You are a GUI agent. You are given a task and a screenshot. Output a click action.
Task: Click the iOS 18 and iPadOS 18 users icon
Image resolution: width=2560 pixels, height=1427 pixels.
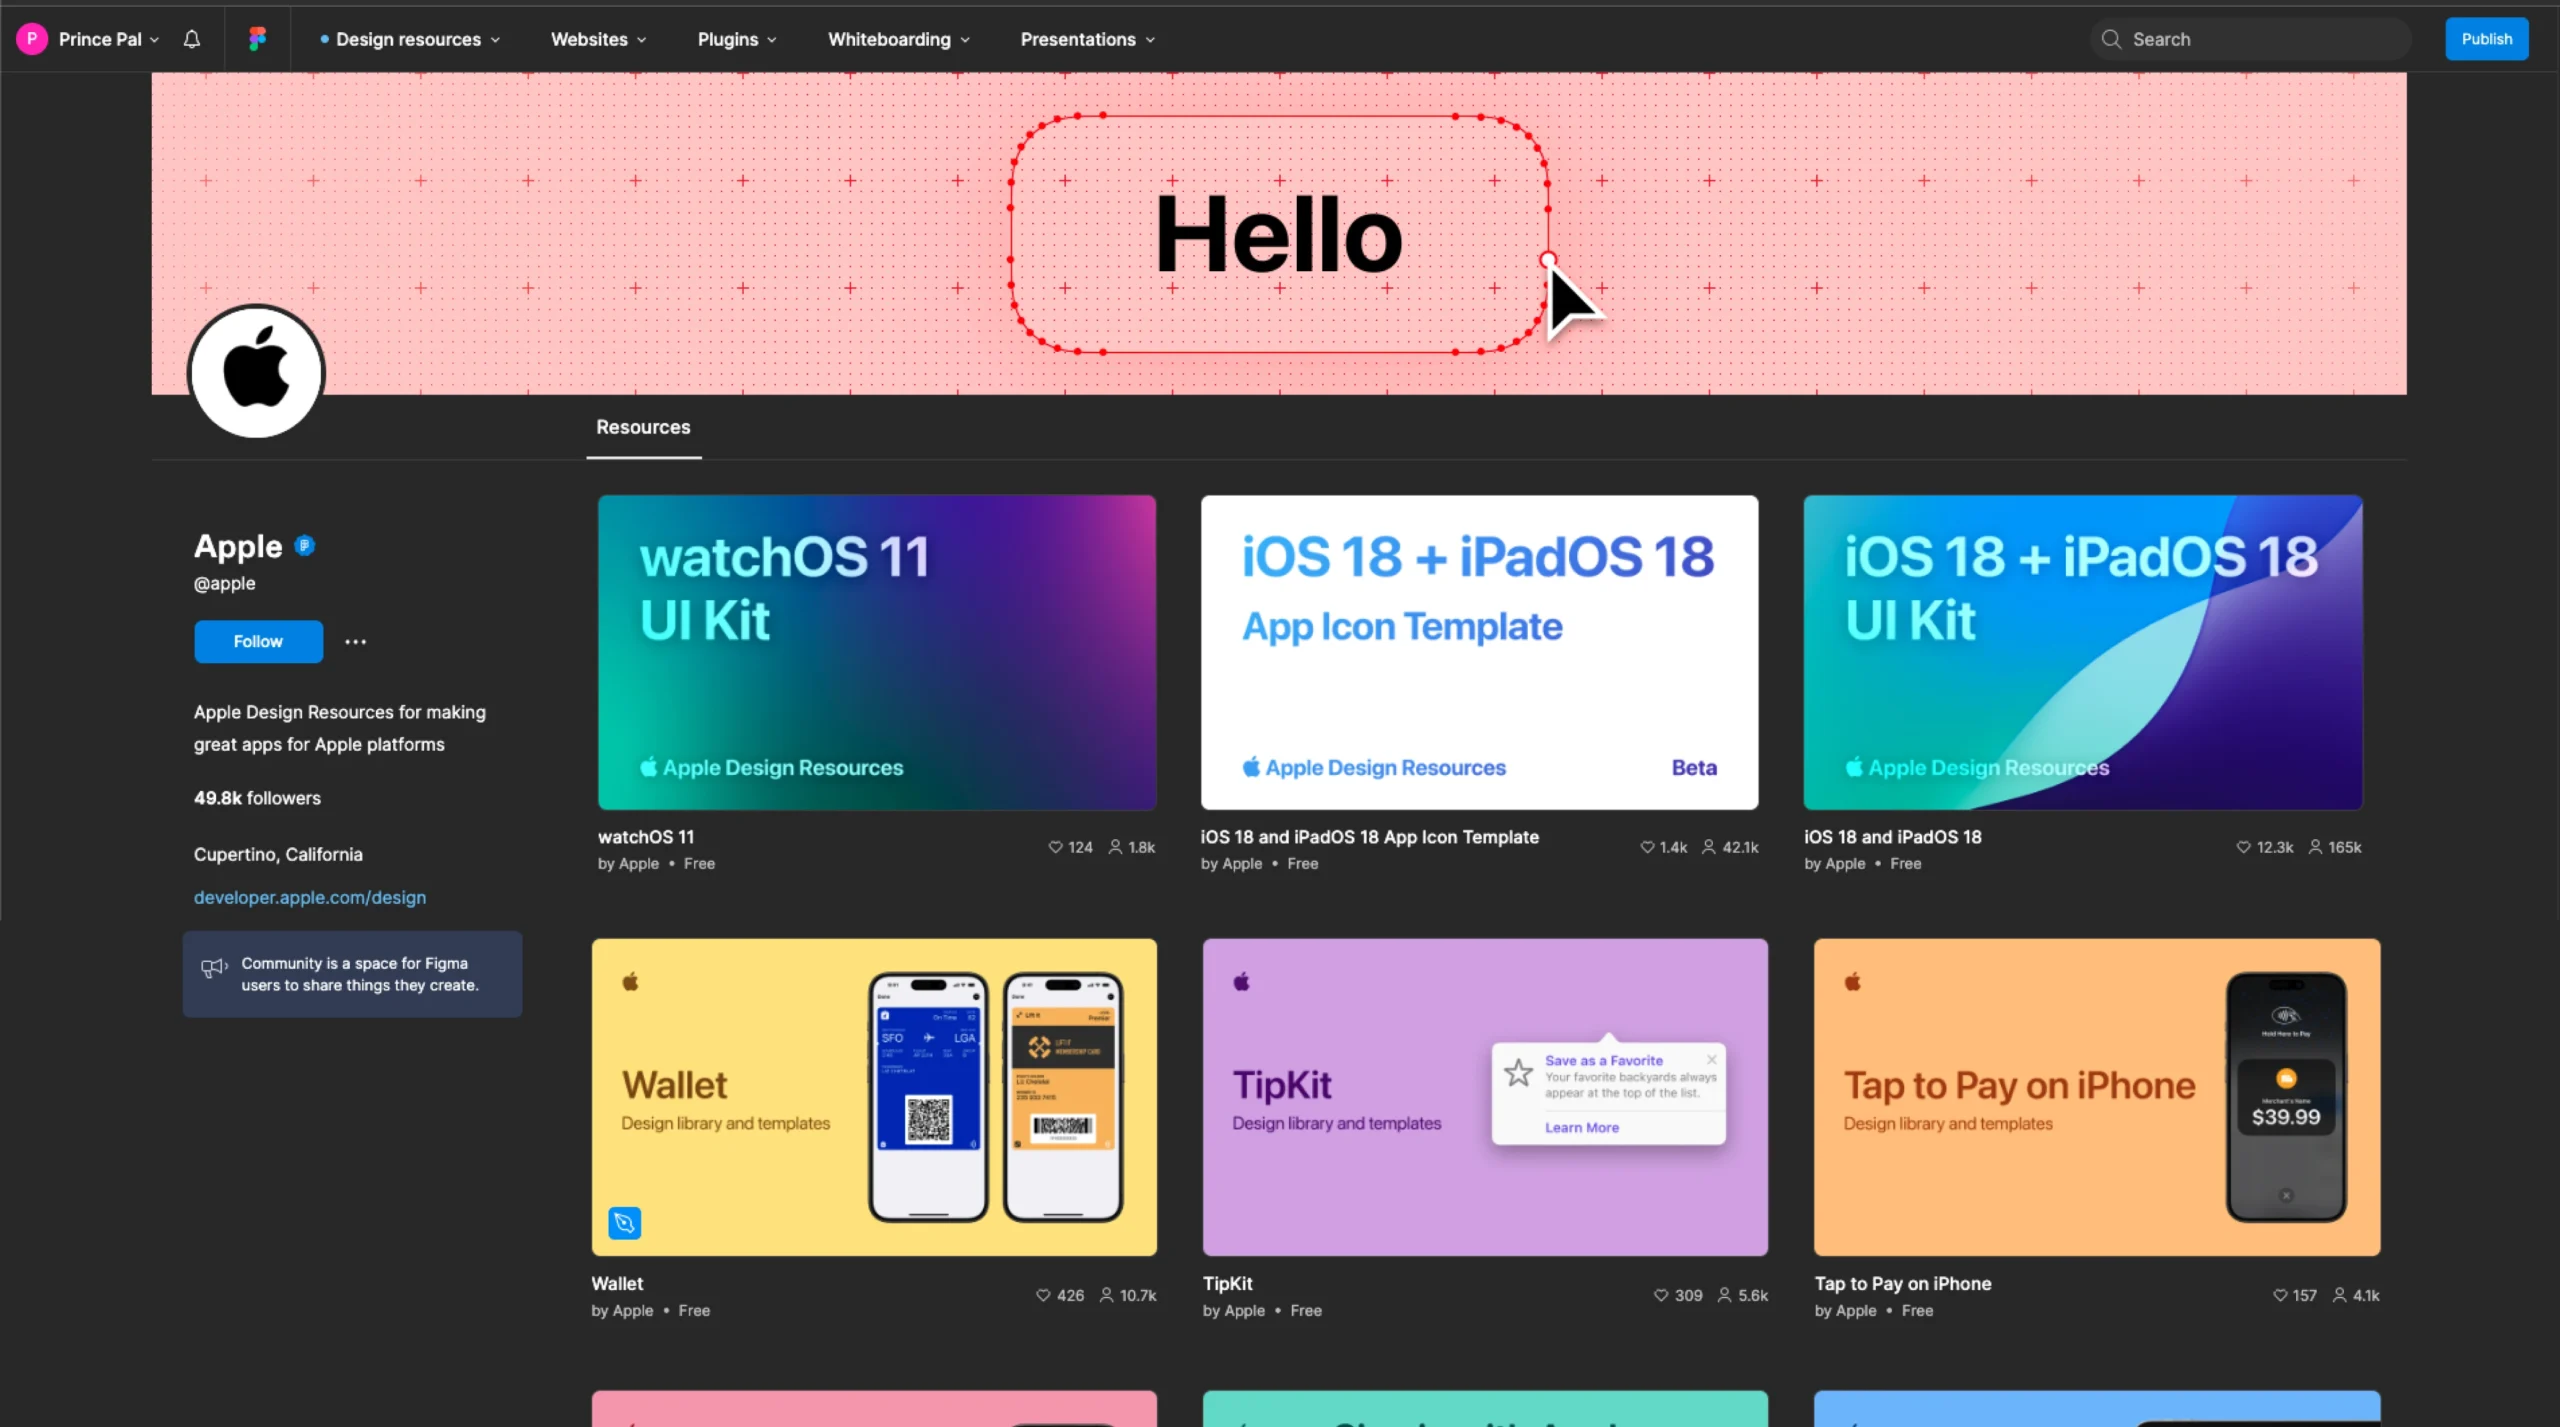tap(2315, 847)
